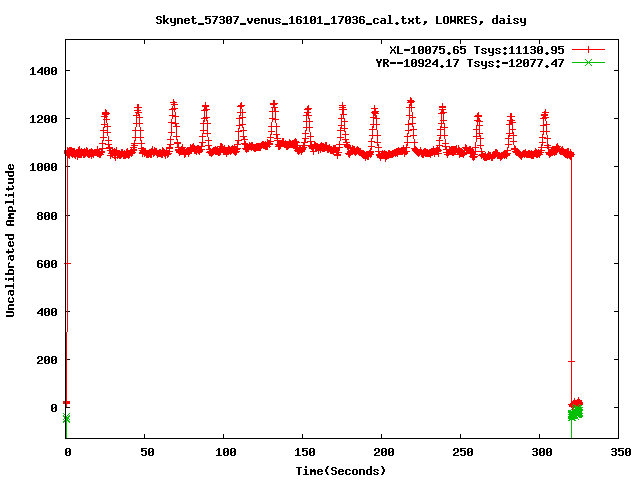
Task: Click y-axis tick label 600
Action: tap(47, 264)
